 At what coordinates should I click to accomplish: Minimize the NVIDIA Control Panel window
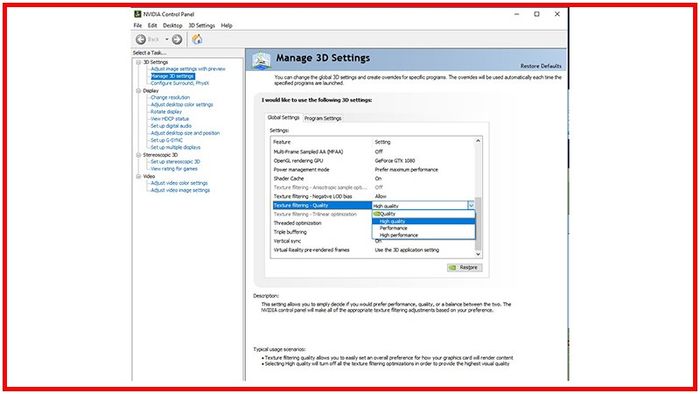coord(517,14)
